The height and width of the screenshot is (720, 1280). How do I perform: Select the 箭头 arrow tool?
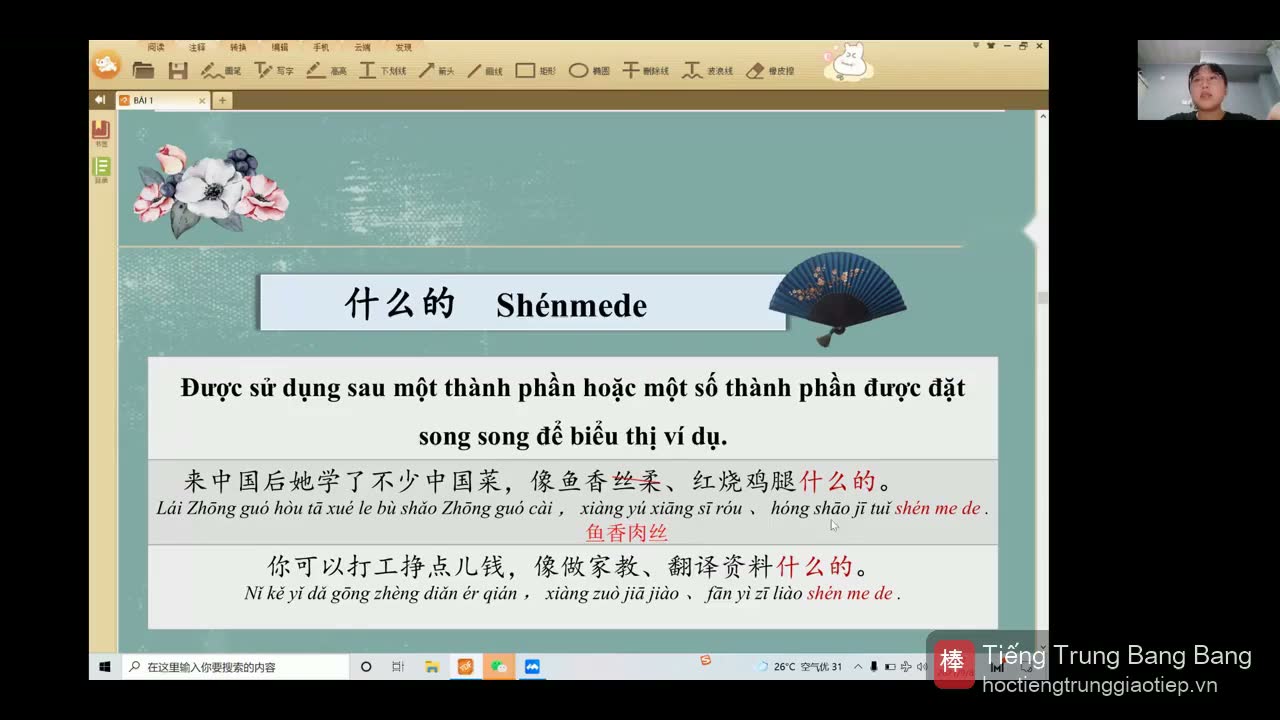coord(436,70)
